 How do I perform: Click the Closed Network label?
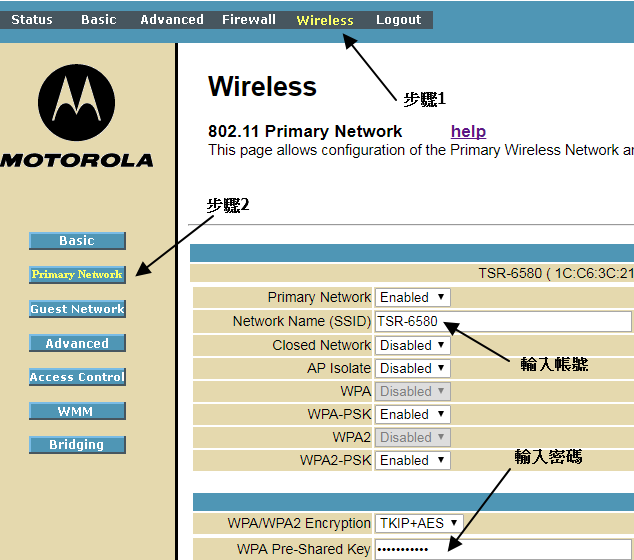pos(321,345)
